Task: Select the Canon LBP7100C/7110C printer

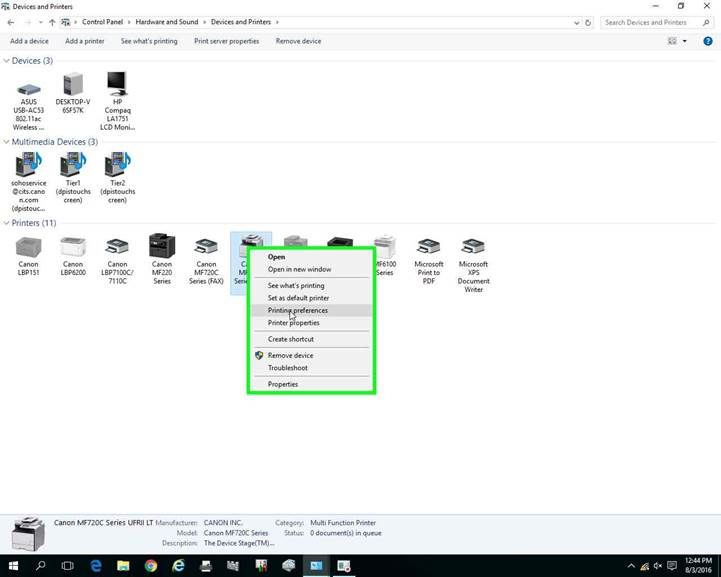Action: (117, 260)
